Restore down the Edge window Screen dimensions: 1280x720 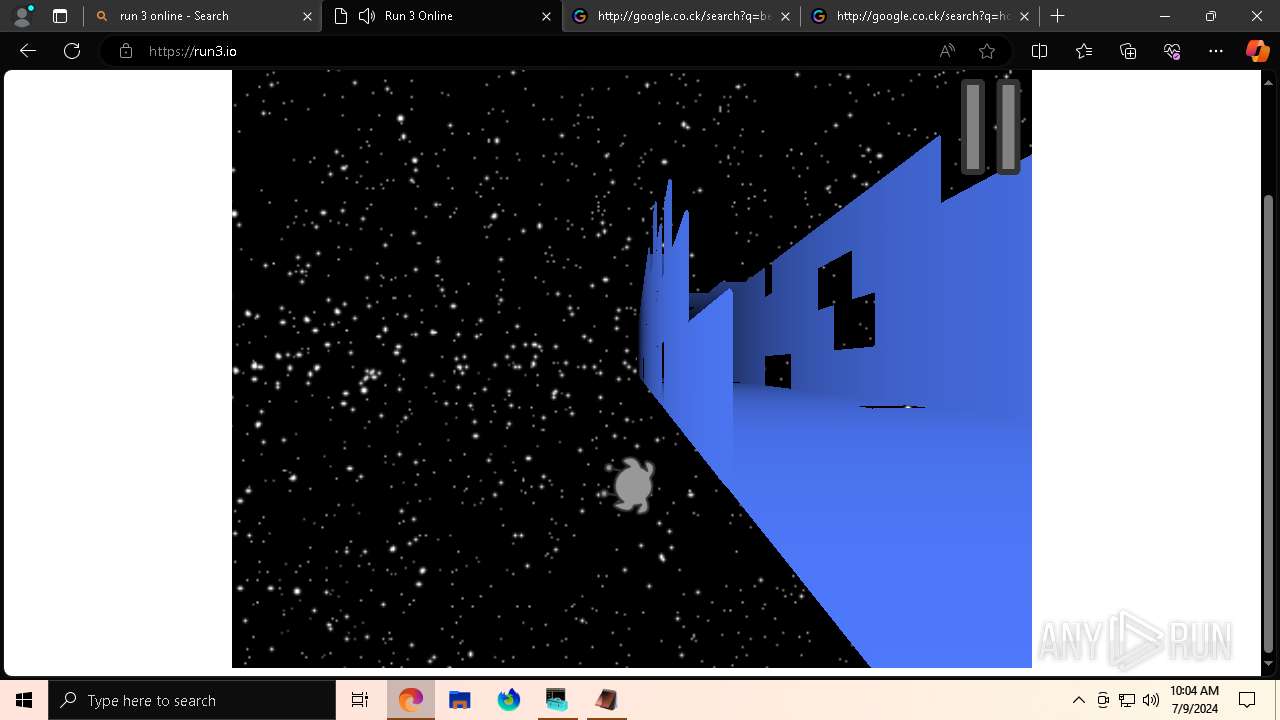click(x=1211, y=16)
